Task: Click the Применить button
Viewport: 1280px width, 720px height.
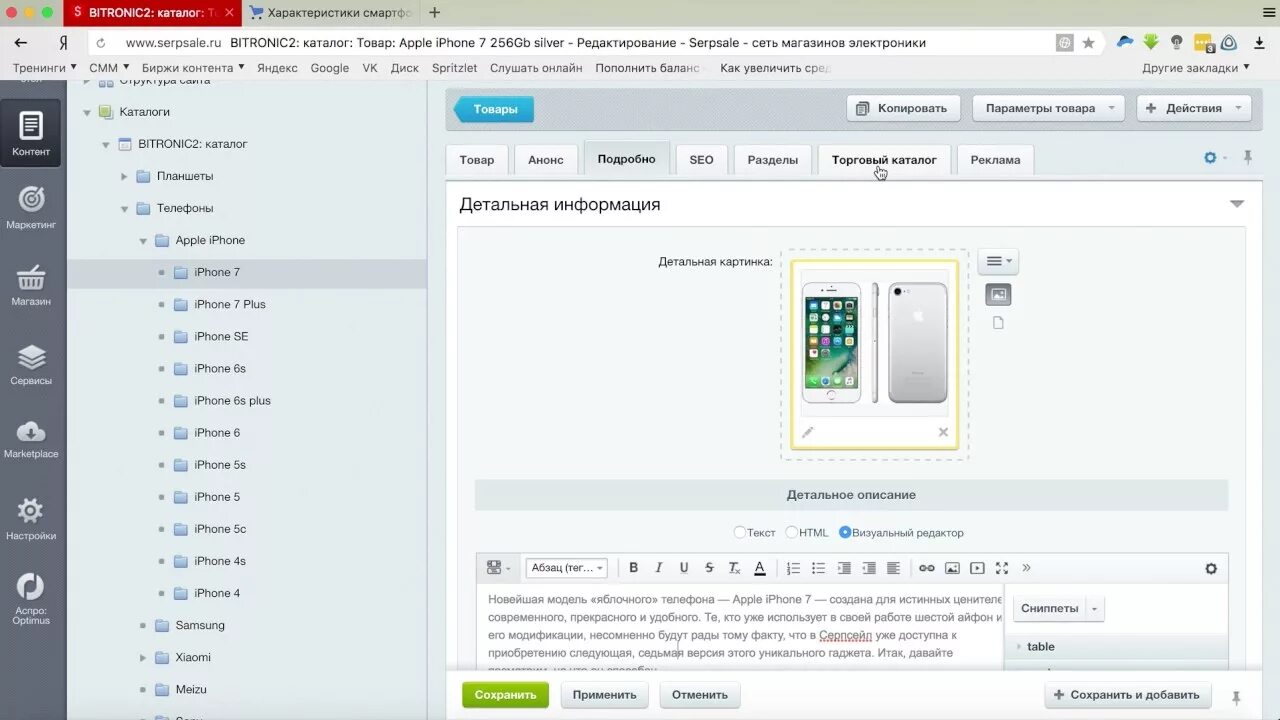Action: [605, 695]
